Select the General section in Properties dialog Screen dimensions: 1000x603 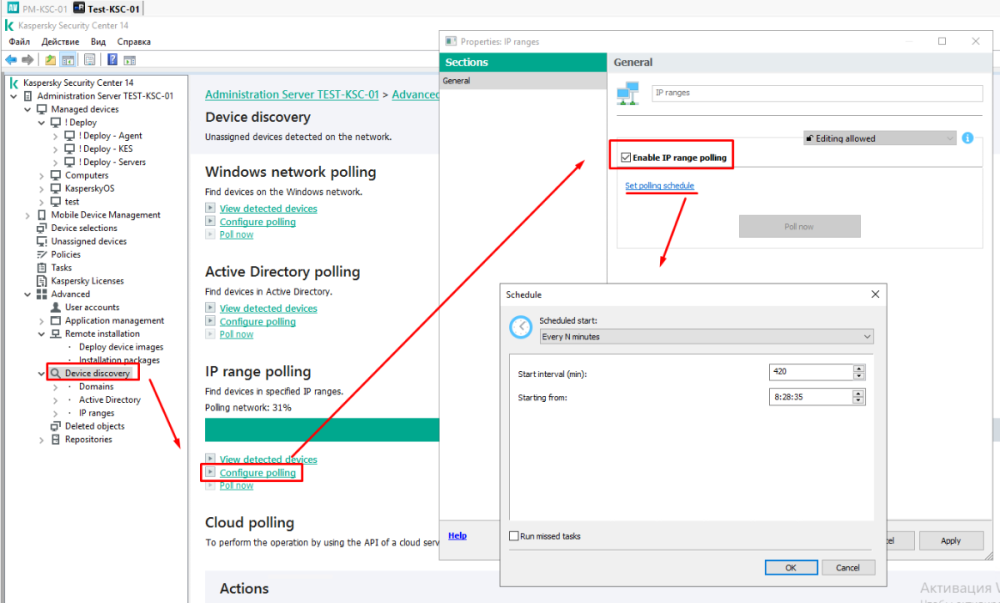click(523, 81)
